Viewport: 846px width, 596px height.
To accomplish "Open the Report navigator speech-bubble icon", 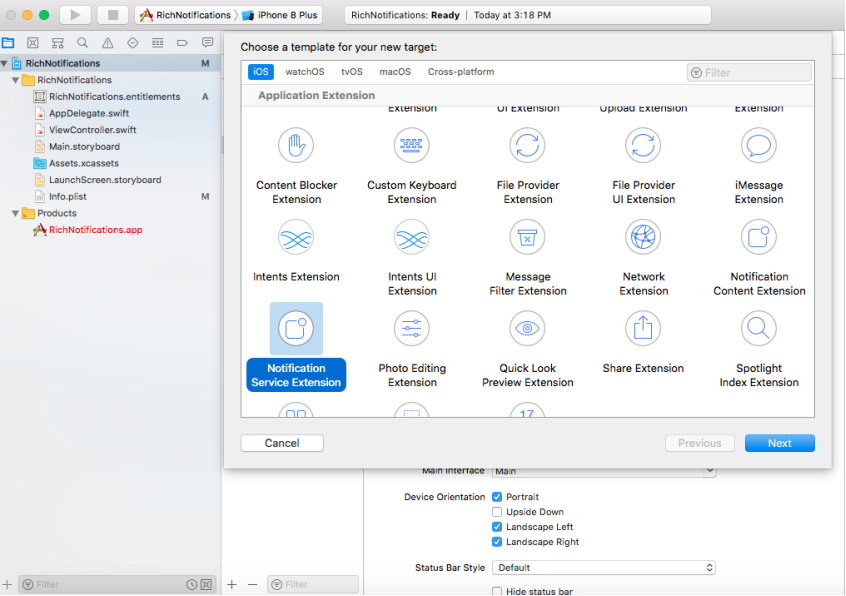I will (207, 43).
